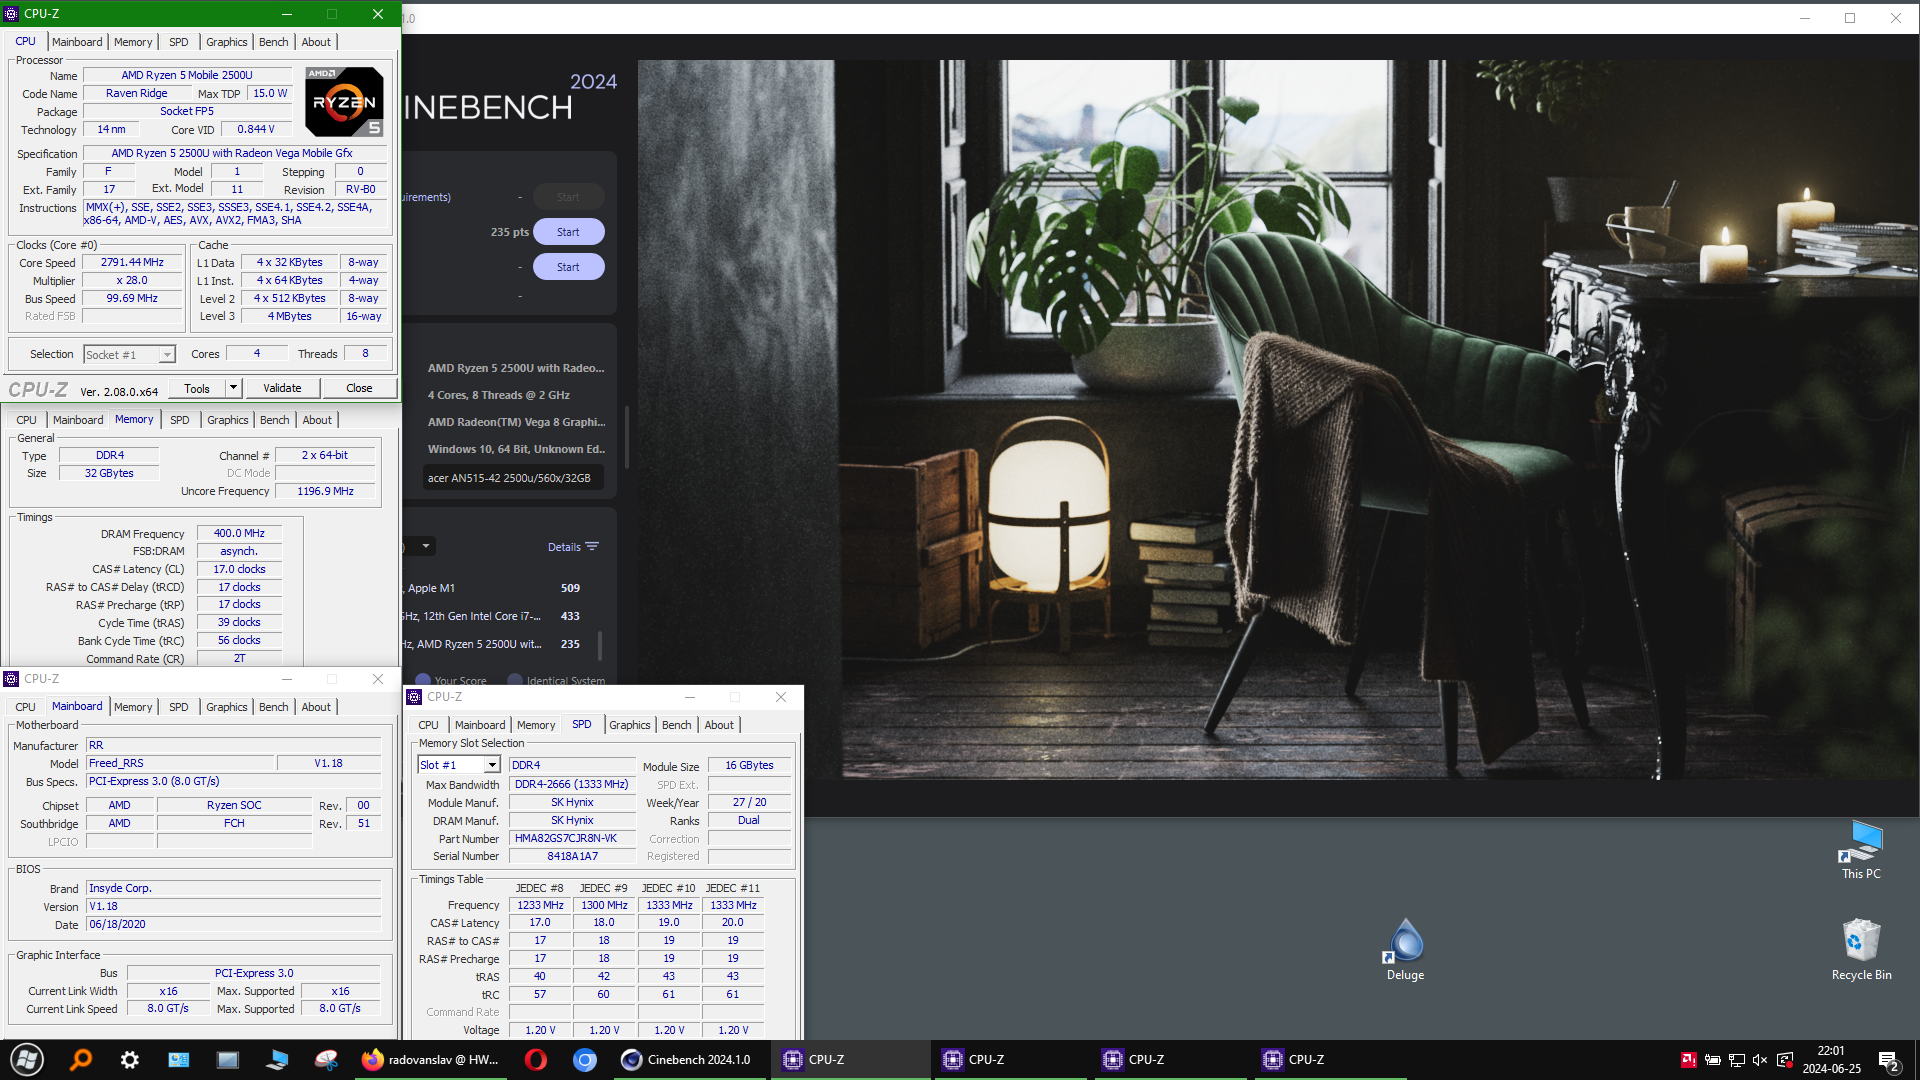1920x1080 pixels.
Task: Click the Close button in CPU-Z
Action: pyautogui.click(x=359, y=388)
